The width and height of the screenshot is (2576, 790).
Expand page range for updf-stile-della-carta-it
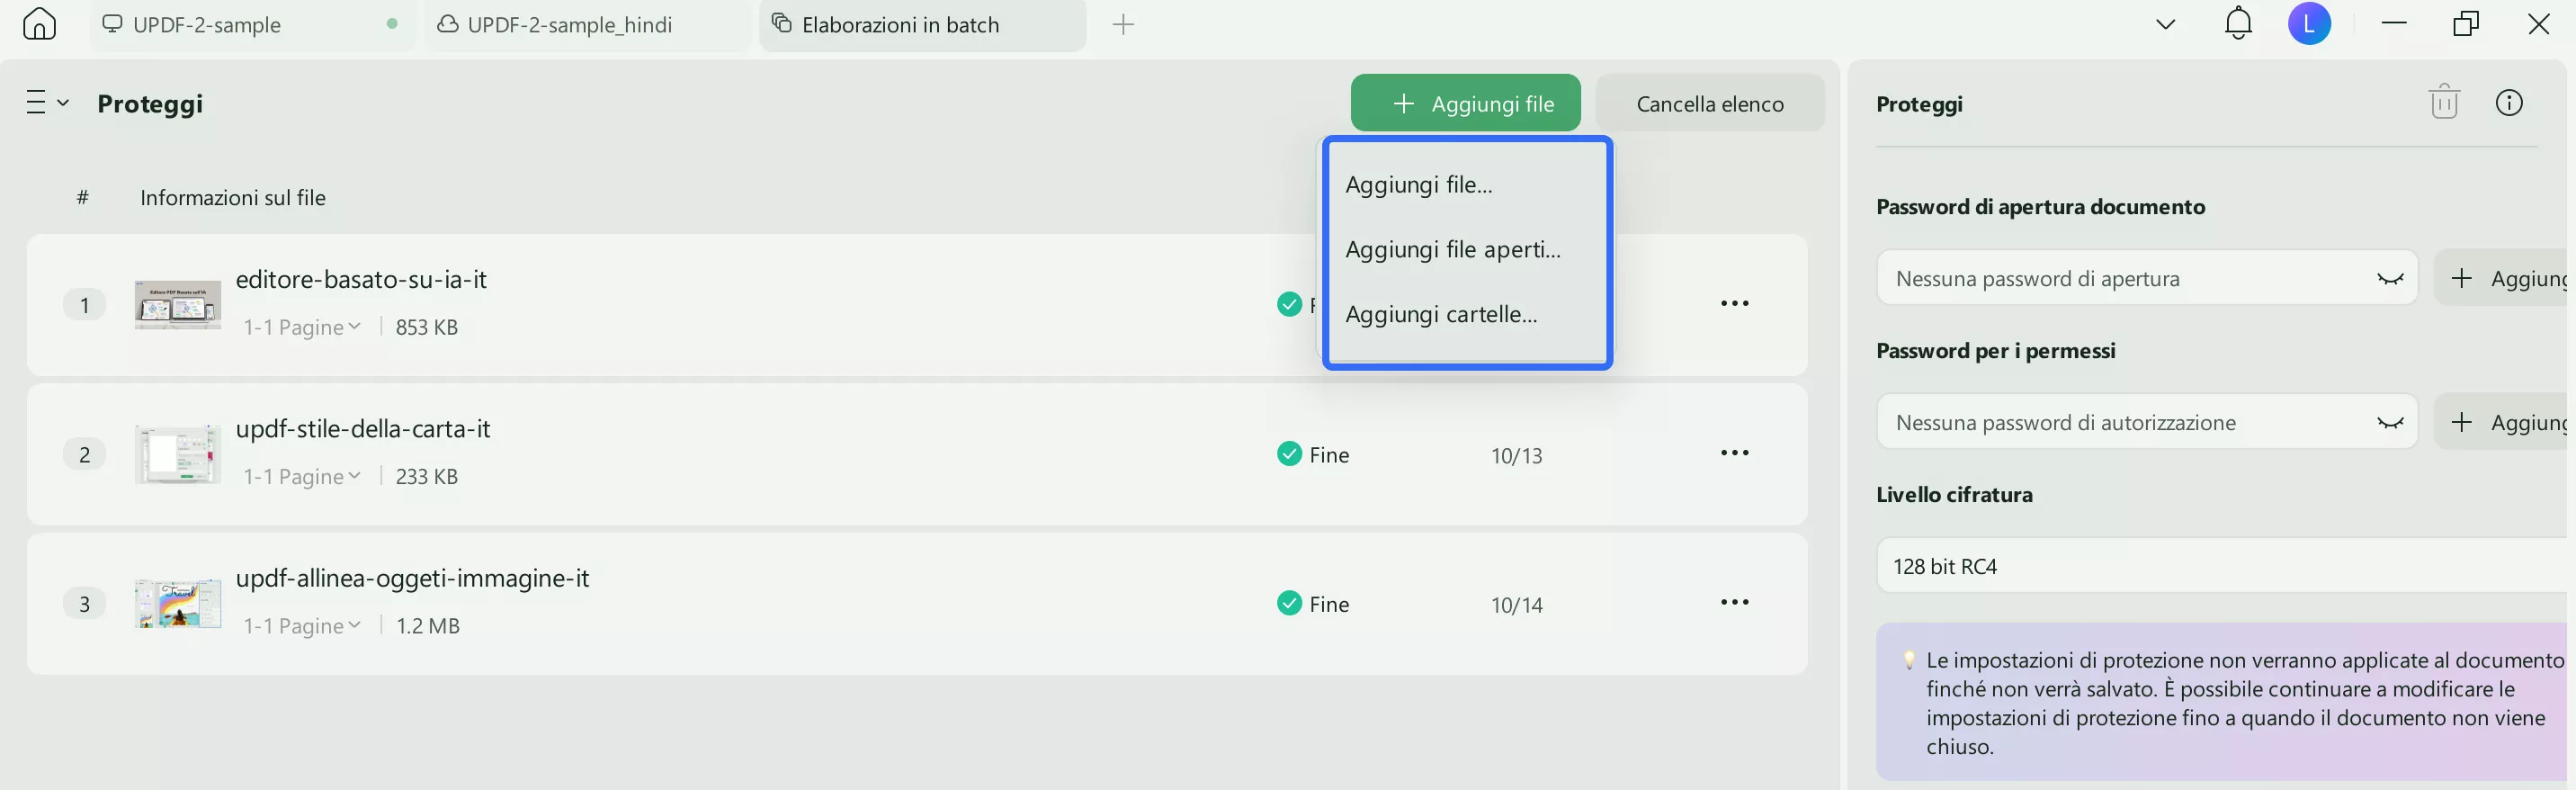click(302, 476)
